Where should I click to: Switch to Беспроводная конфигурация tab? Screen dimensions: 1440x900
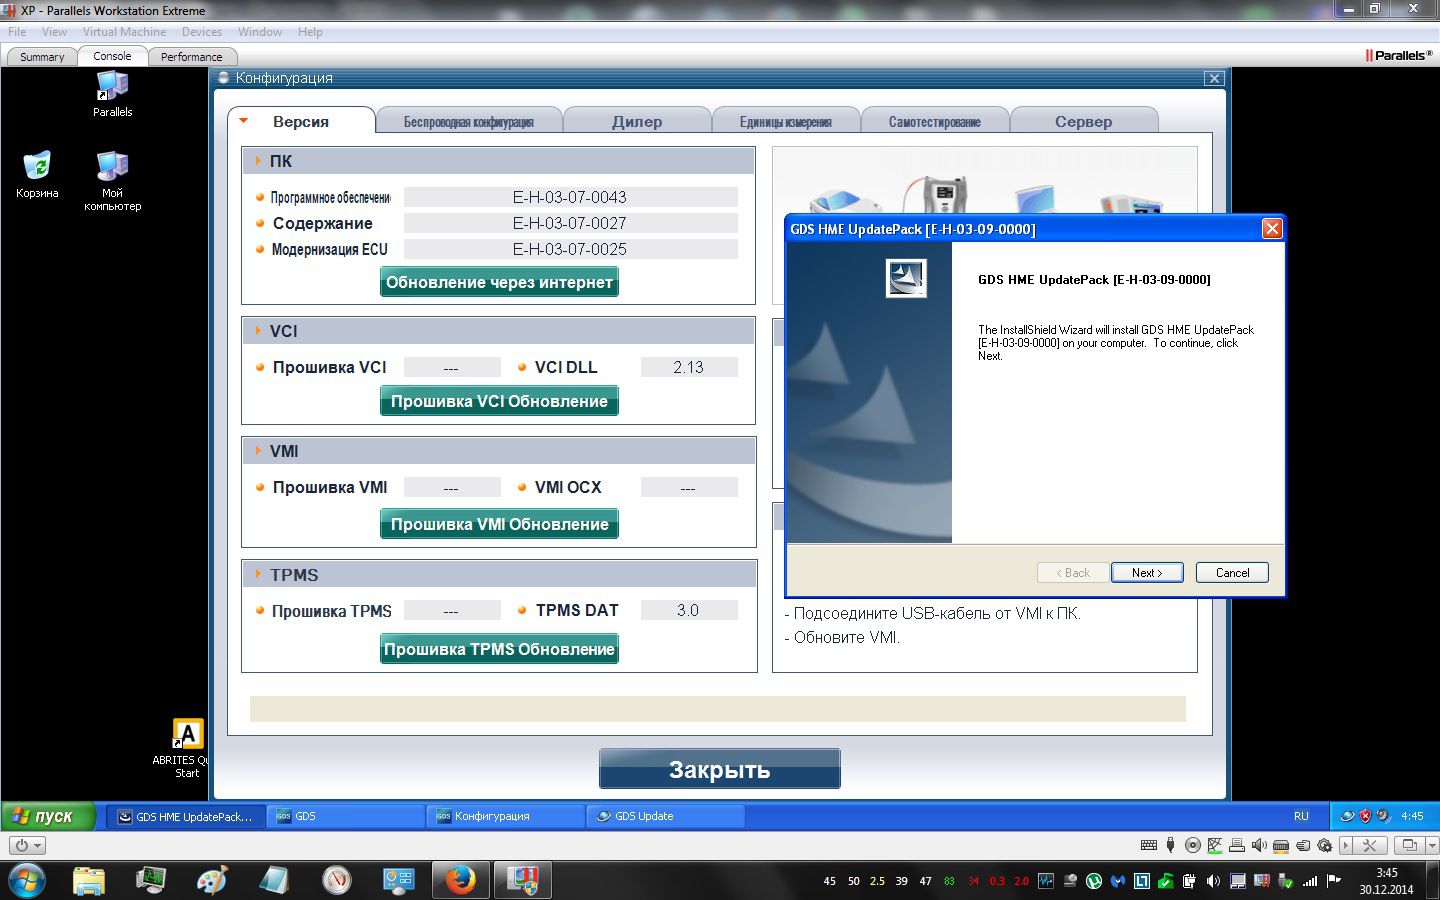[x=468, y=122]
